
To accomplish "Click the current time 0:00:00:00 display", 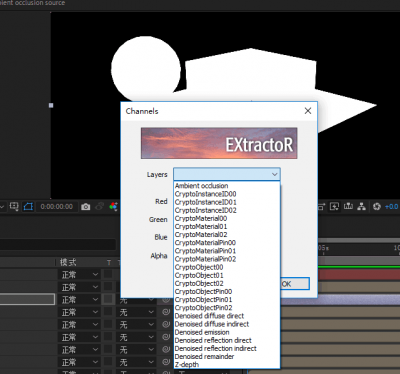I will tap(57, 207).
